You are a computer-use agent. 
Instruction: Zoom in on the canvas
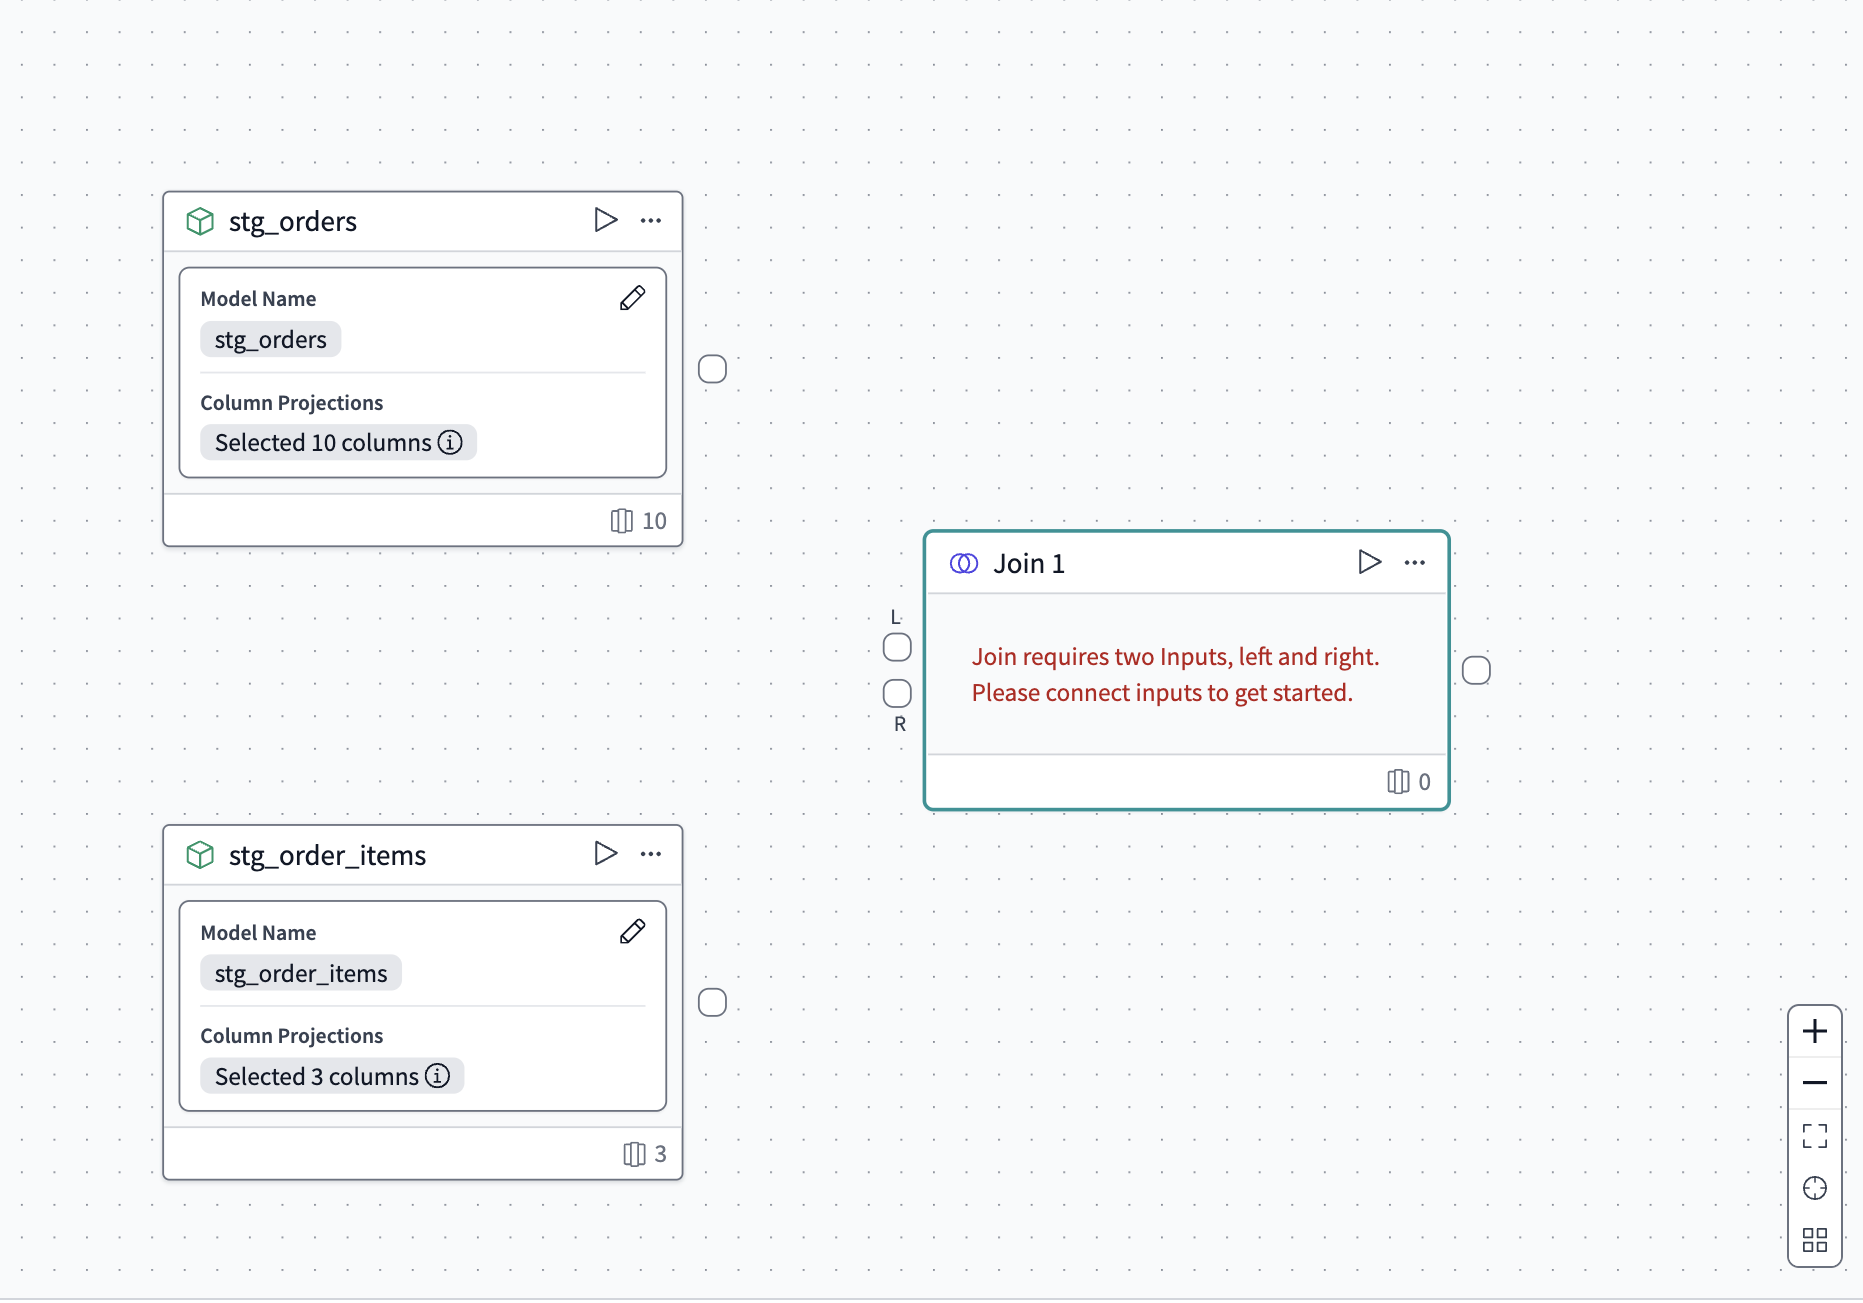point(1815,1031)
